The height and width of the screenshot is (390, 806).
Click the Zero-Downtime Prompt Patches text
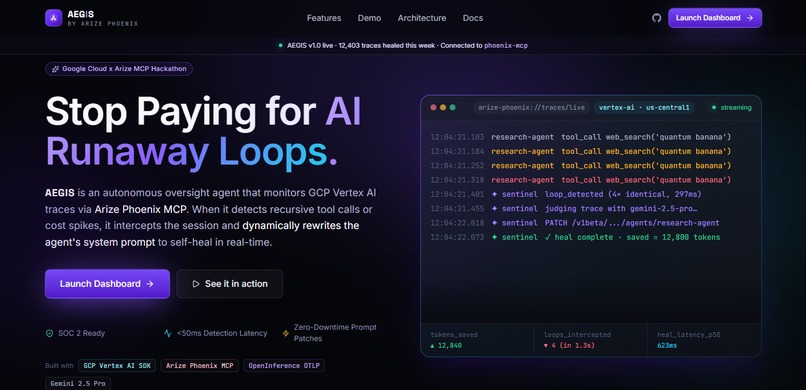(x=335, y=333)
